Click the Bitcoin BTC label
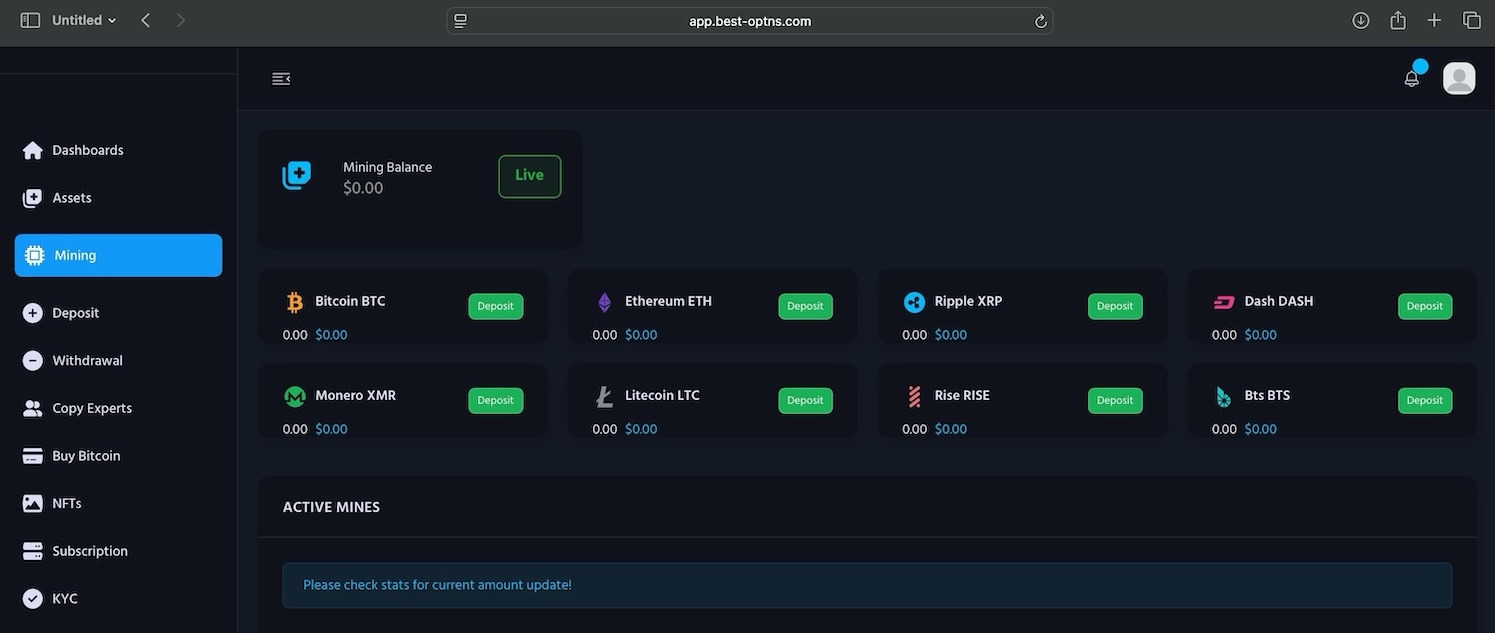 pyautogui.click(x=350, y=301)
